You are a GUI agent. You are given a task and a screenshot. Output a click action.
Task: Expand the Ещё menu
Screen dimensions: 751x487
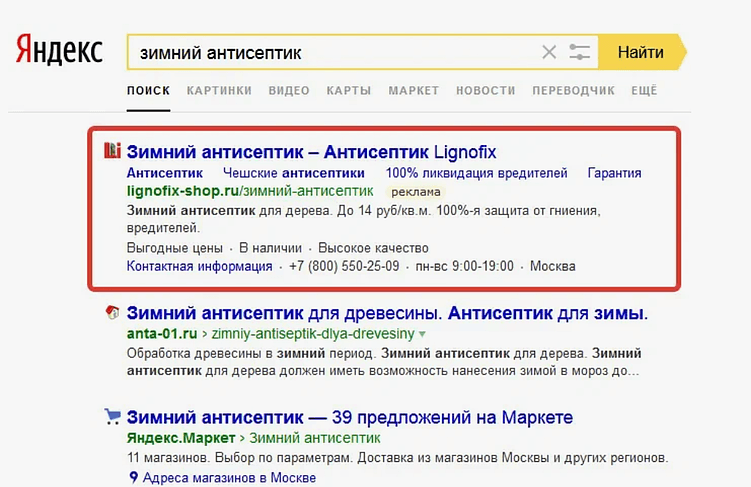point(644,91)
